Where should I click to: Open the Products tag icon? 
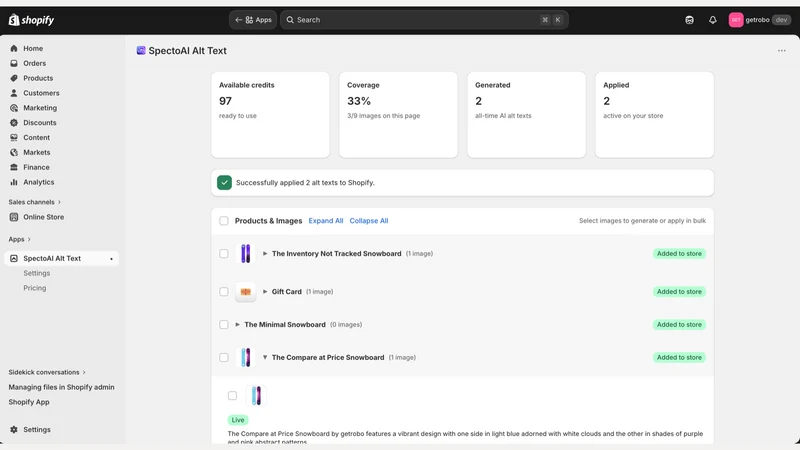(14, 78)
